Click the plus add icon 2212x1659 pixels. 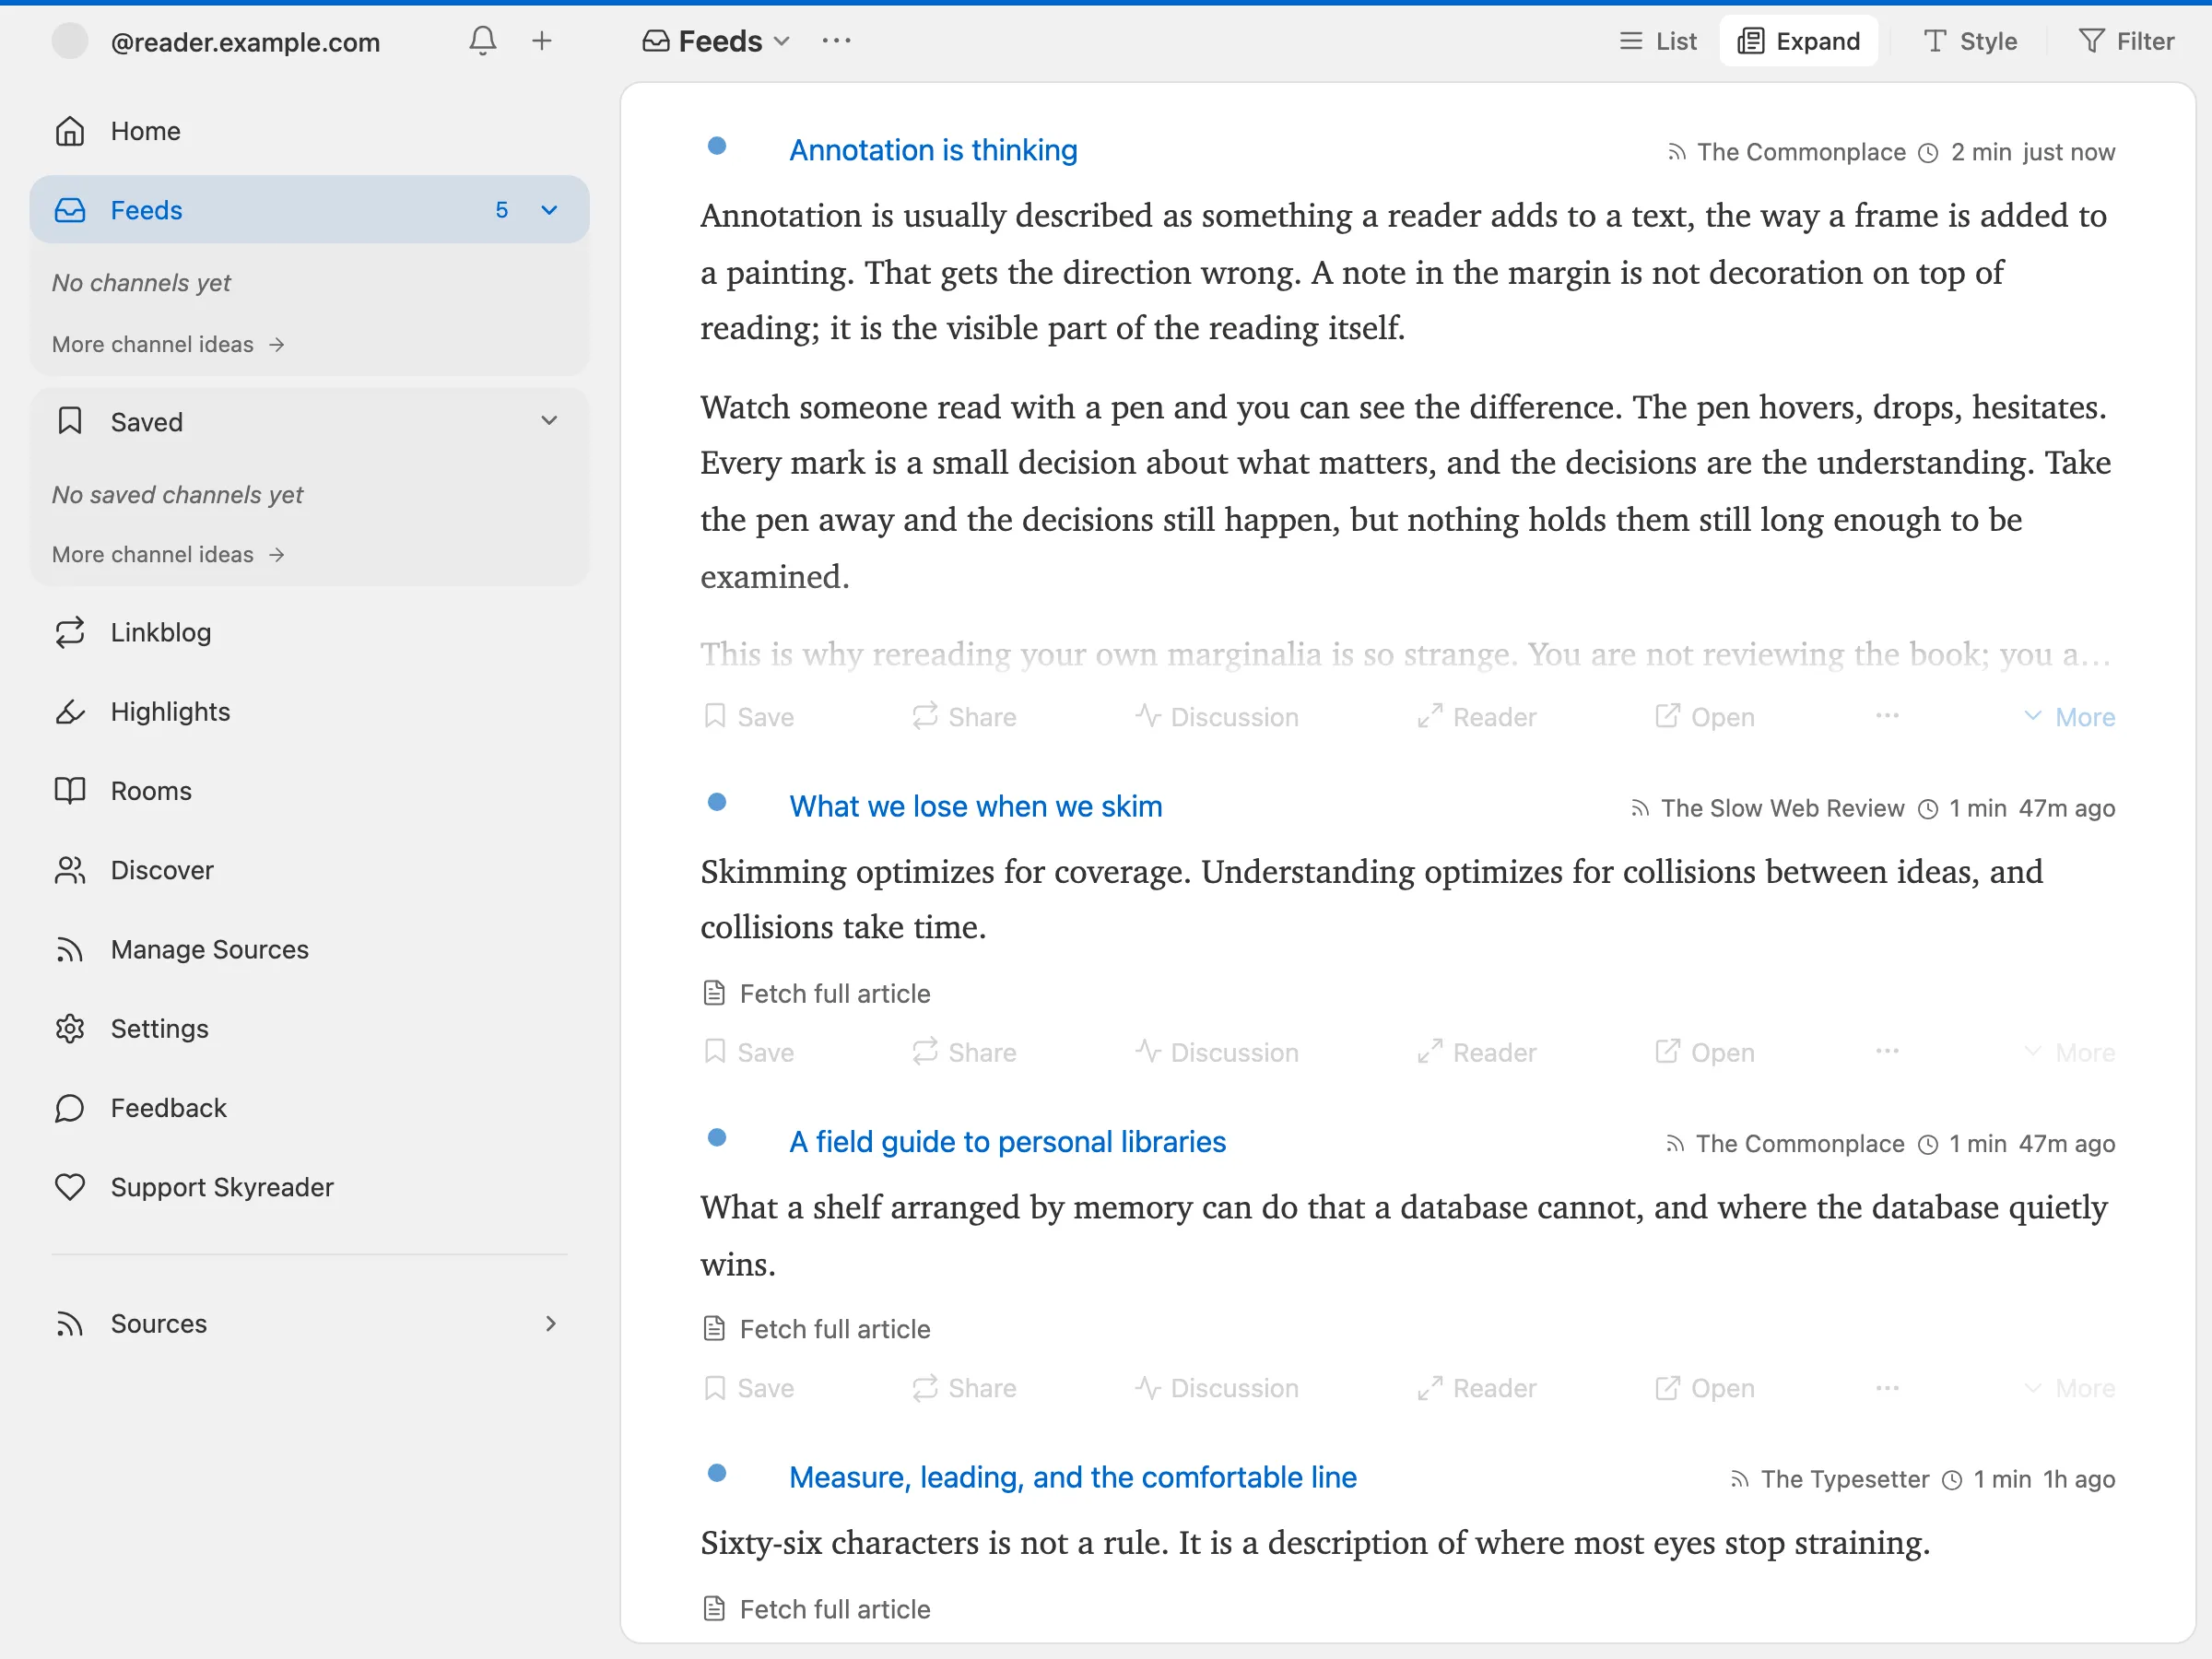click(x=541, y=41)
